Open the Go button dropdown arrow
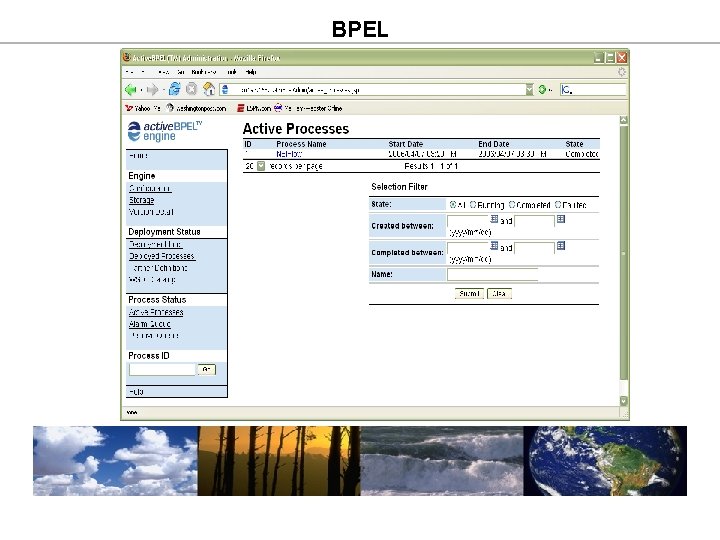The image size is (720, 540). (x=550, y=90)
